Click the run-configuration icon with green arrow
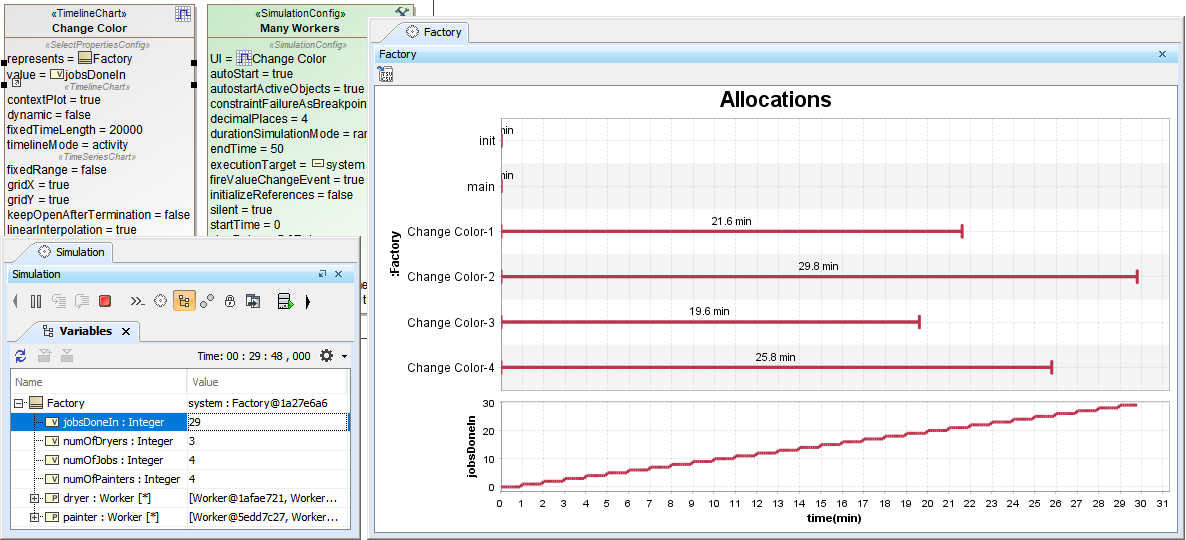1186x540 pixels. 284,301
